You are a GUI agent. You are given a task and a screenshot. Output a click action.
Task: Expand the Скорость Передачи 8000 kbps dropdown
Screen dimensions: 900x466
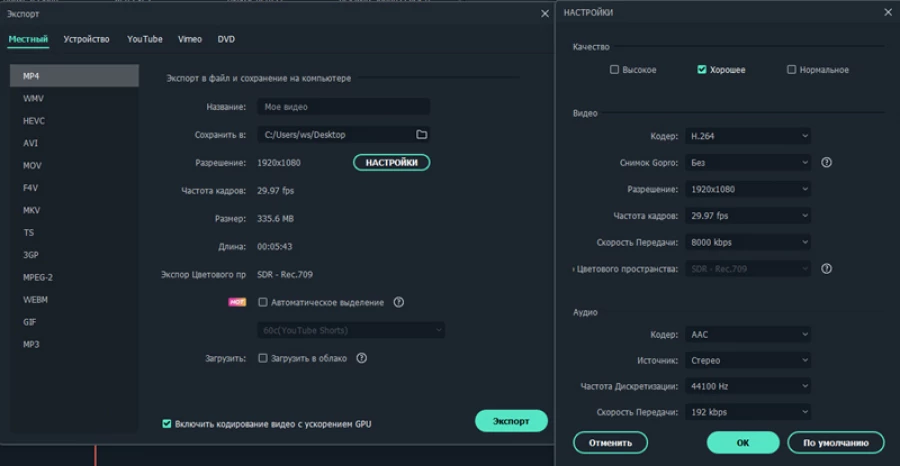click(747, 242)
